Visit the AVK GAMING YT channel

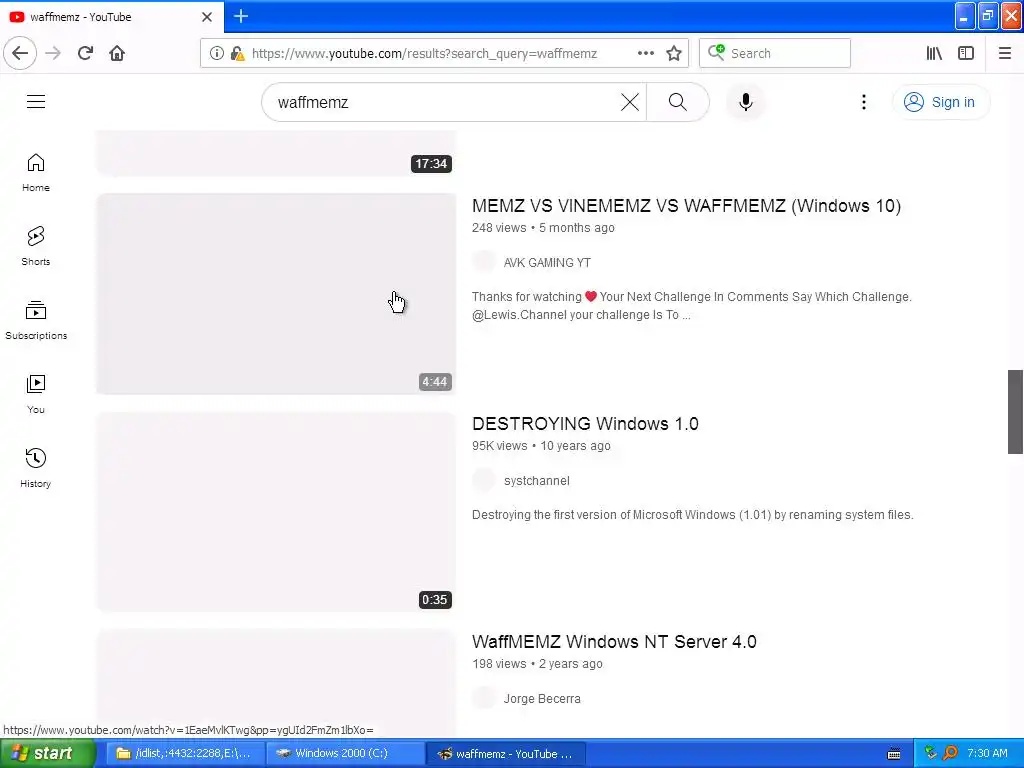547,263
